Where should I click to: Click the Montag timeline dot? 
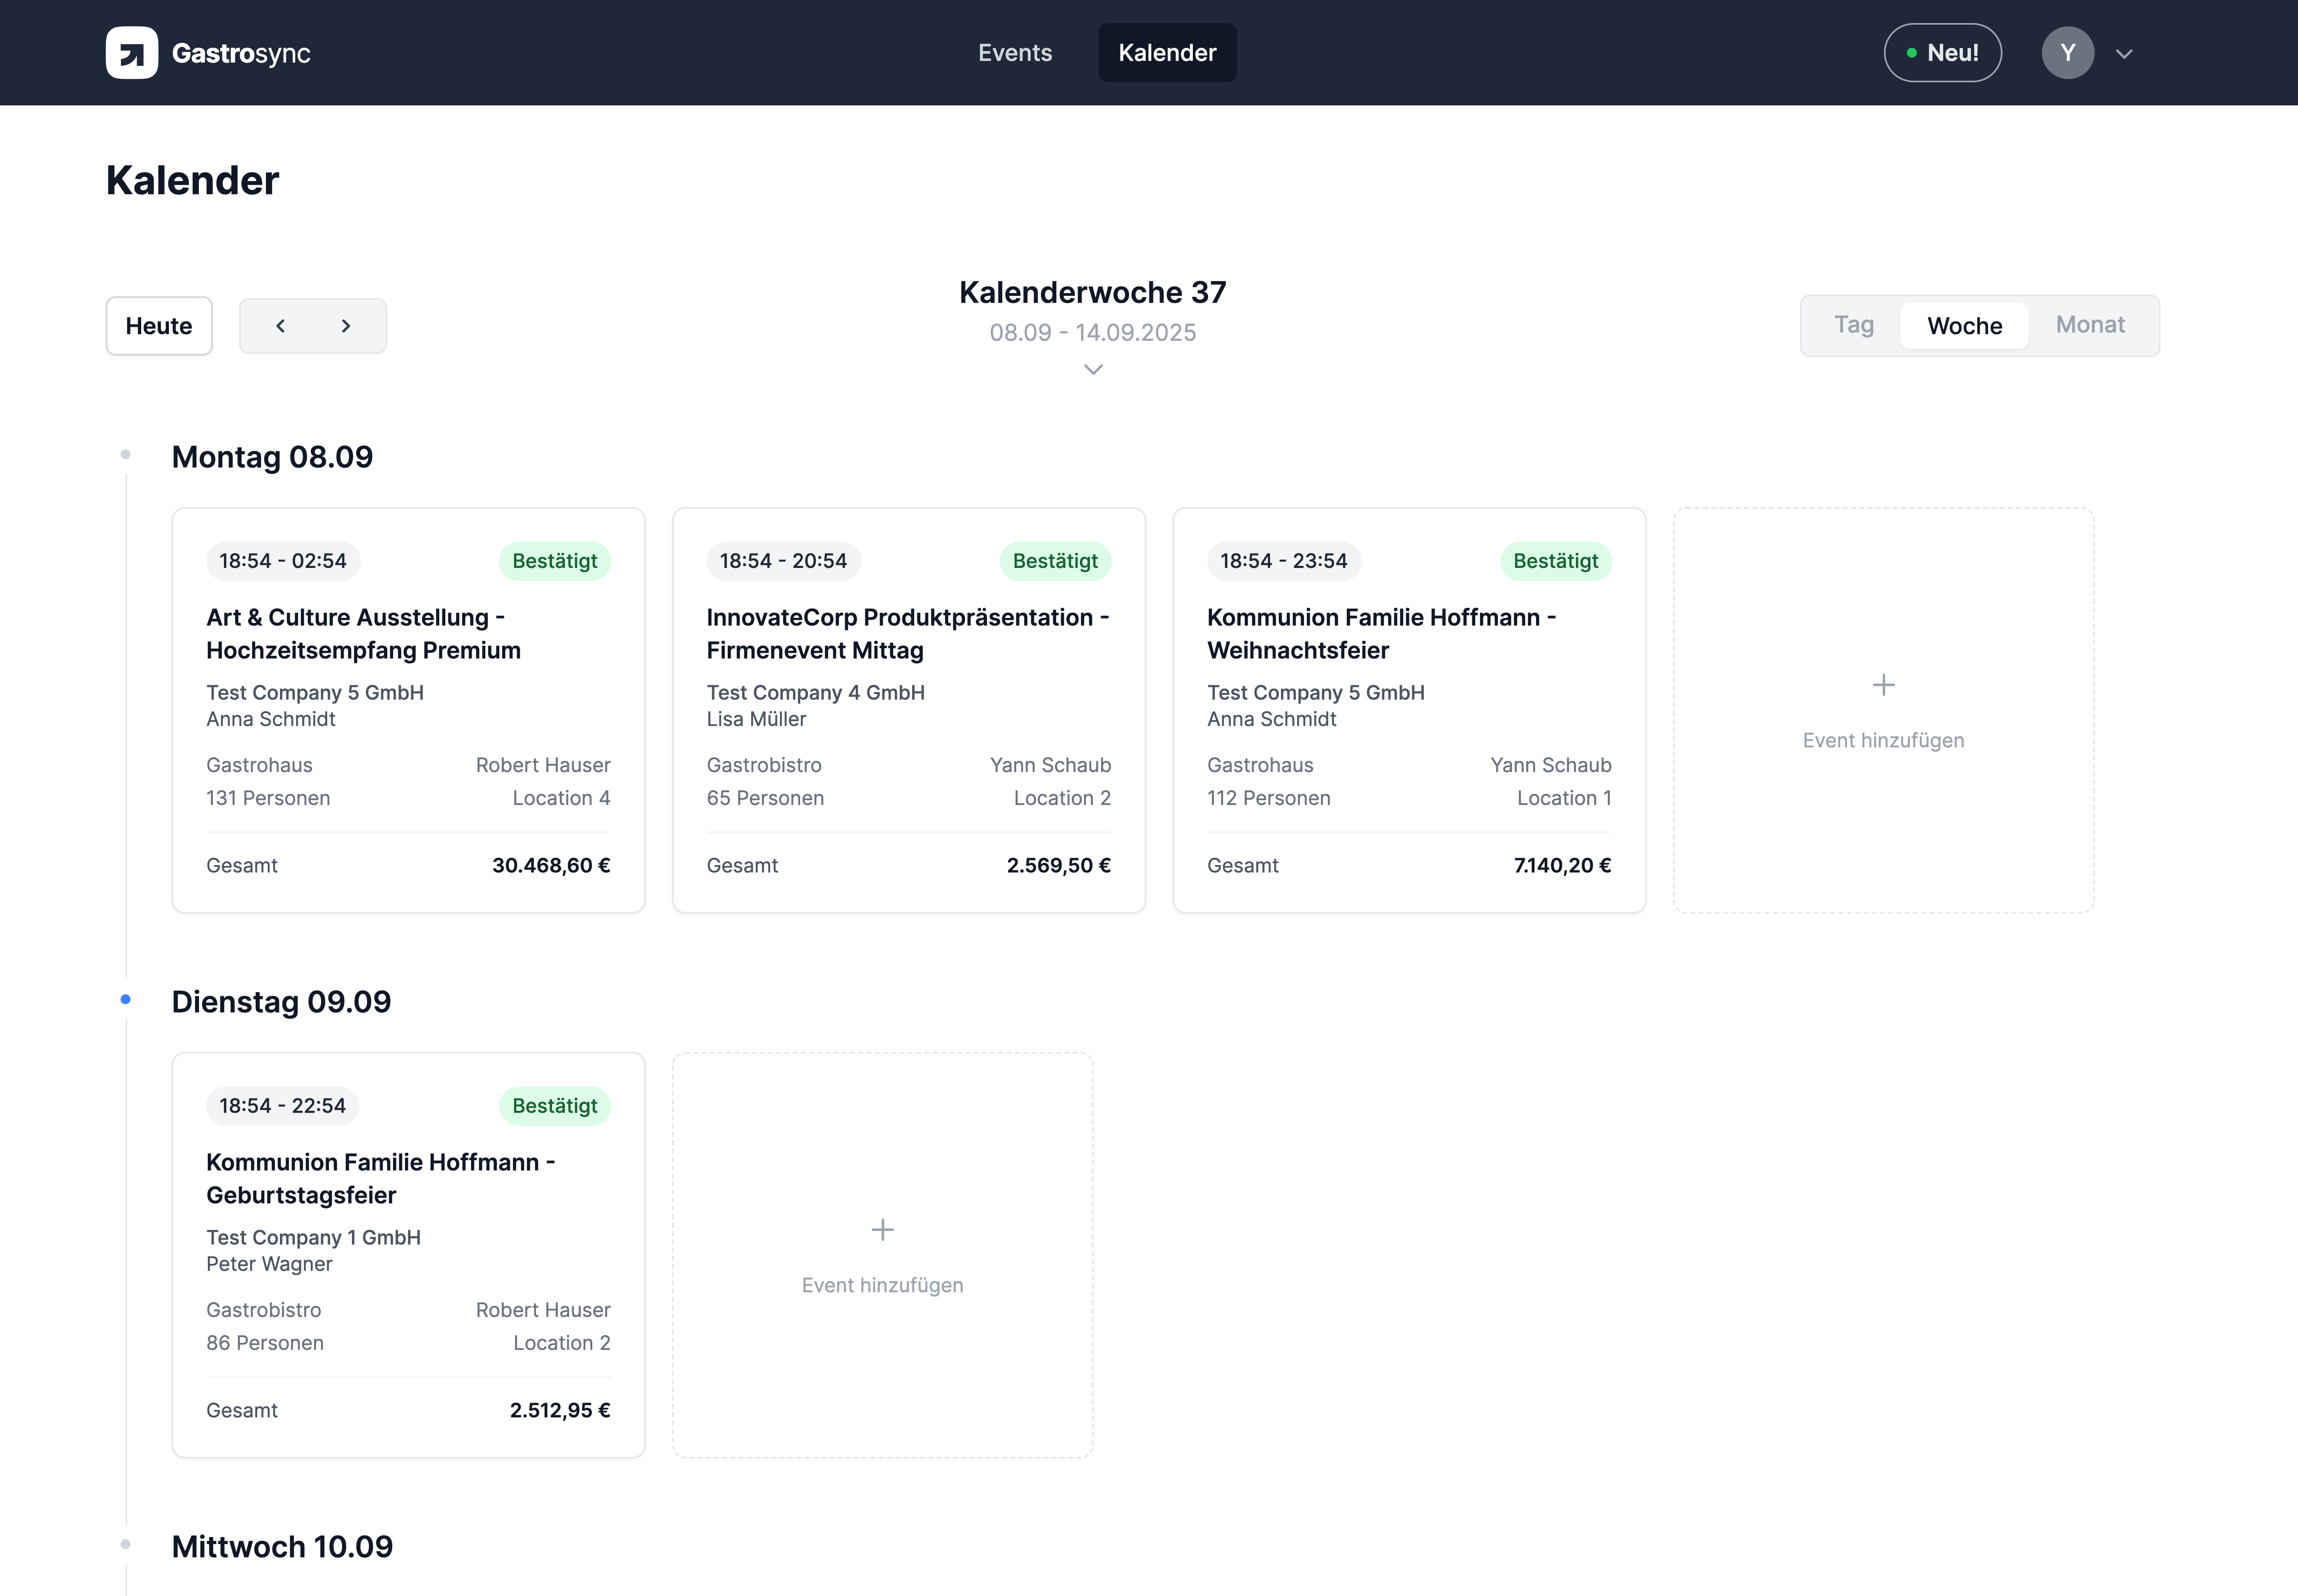[x=125, y=455]
